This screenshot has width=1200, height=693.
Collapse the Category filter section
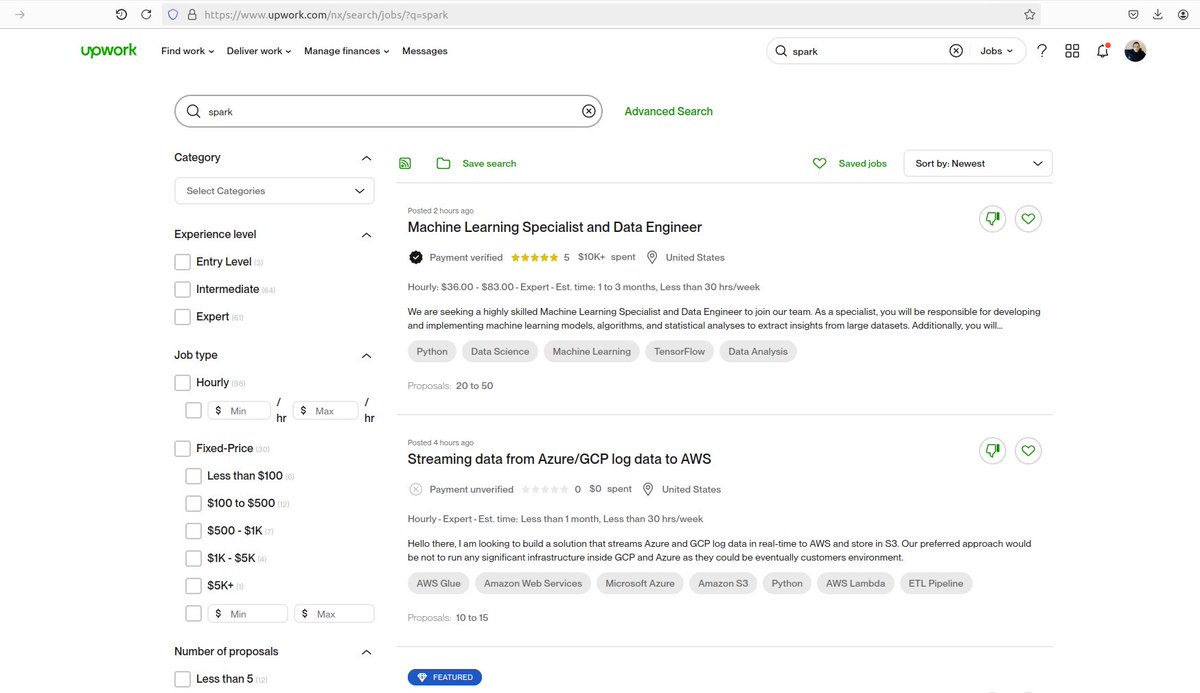[366, 158]
